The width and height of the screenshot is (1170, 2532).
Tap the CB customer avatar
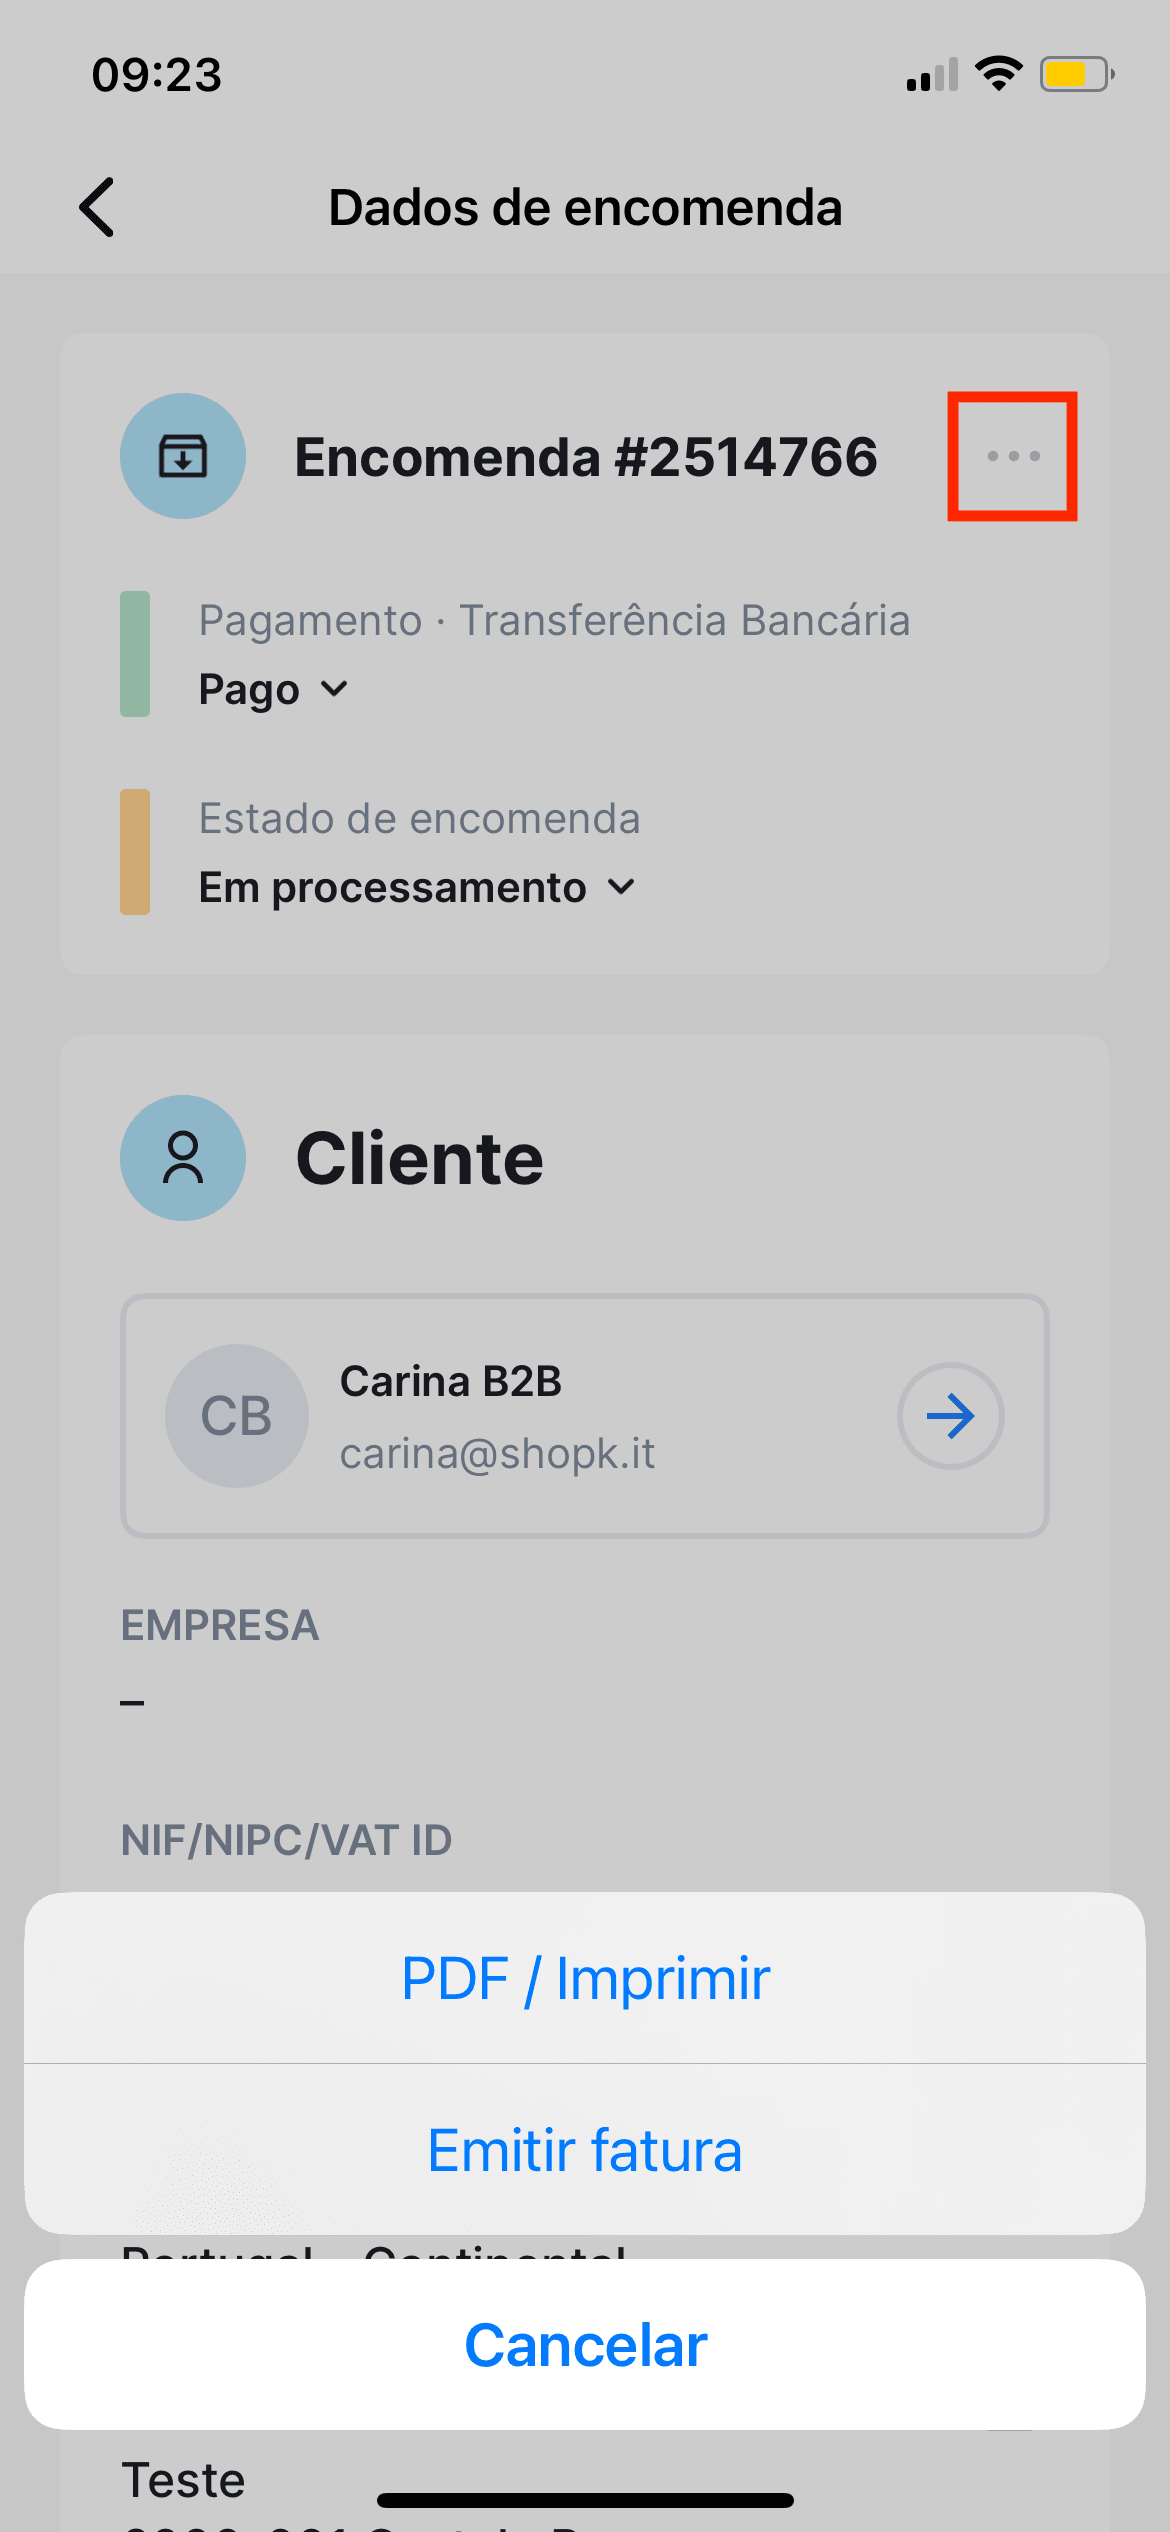click(237, 1416)
